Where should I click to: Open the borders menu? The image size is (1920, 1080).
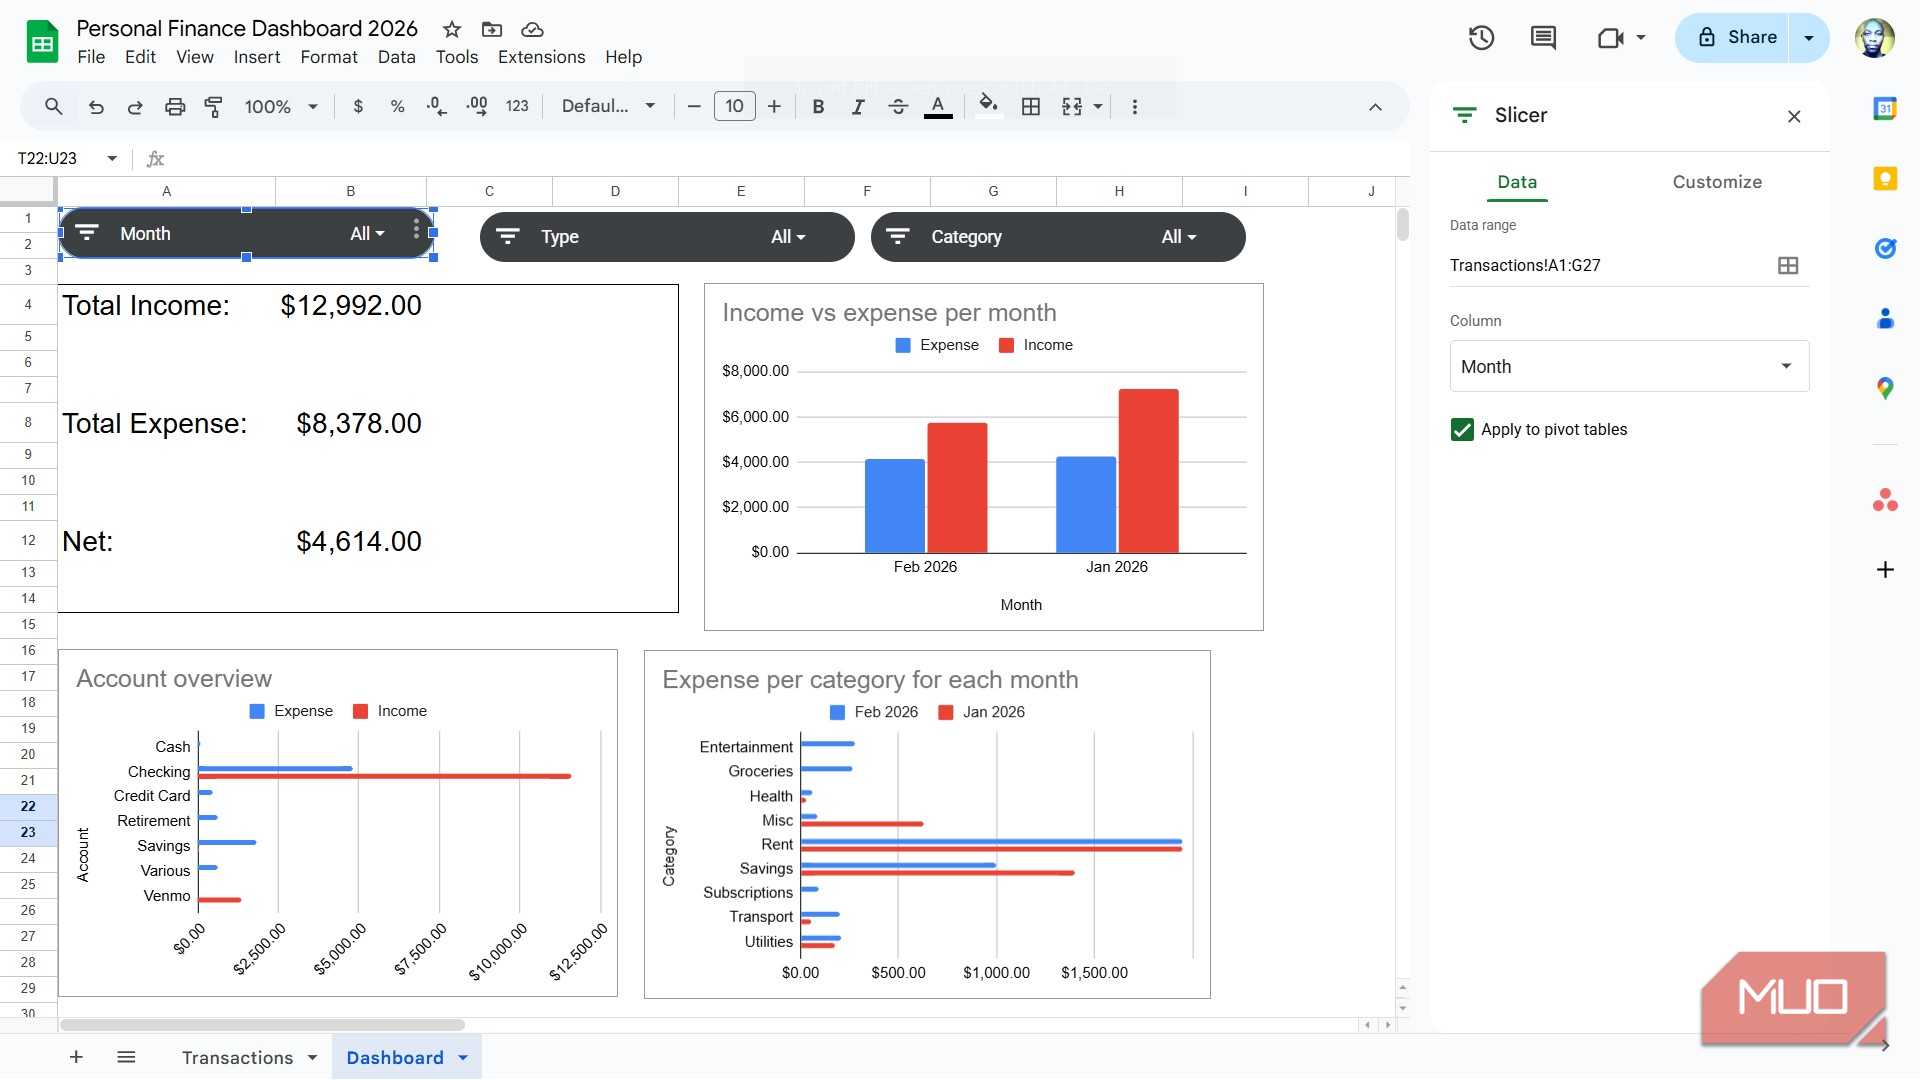pos(1031,106)
